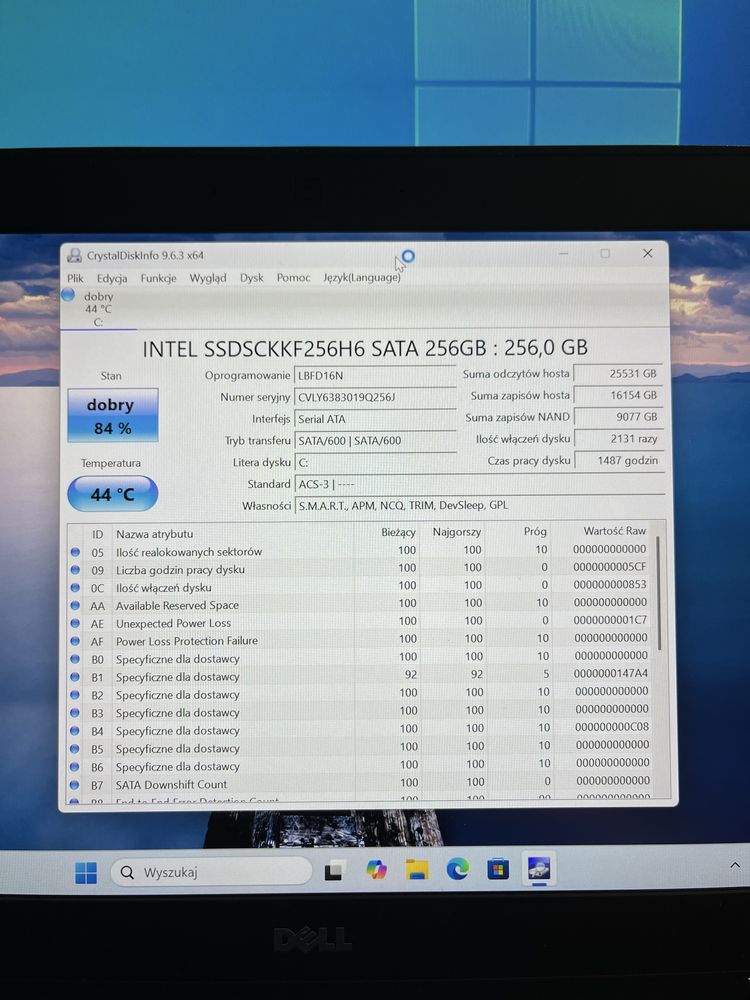Click the blue status dot for attribute B3

[75, 712]
